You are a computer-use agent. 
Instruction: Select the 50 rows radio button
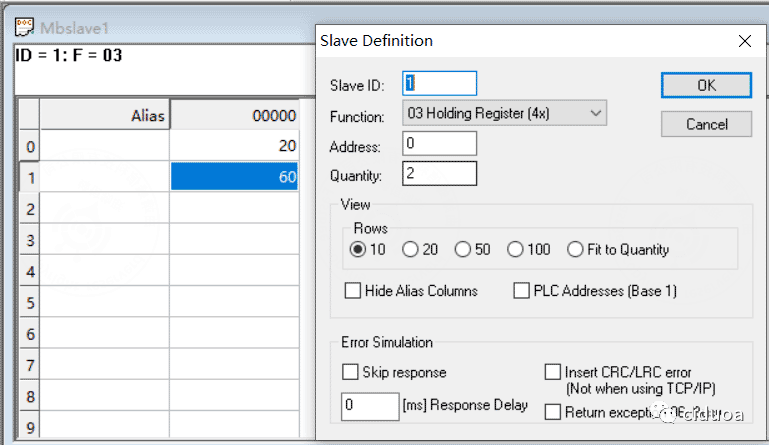pyautogui.click(x=462, y=250)
